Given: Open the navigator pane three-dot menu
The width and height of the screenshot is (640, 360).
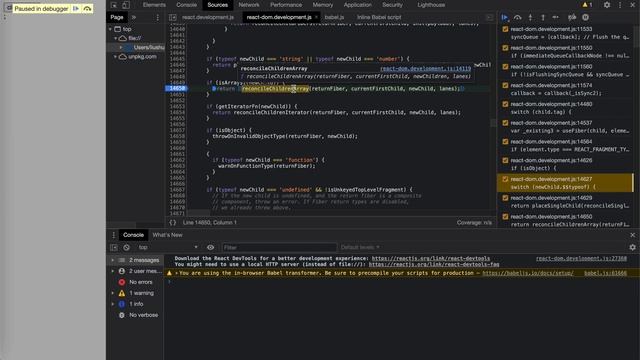Looking at the screenshot, I should pos(158,17).
